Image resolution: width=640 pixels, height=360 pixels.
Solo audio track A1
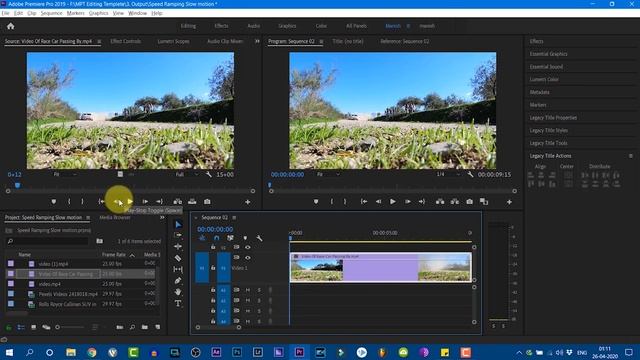[x=259, y=290]
